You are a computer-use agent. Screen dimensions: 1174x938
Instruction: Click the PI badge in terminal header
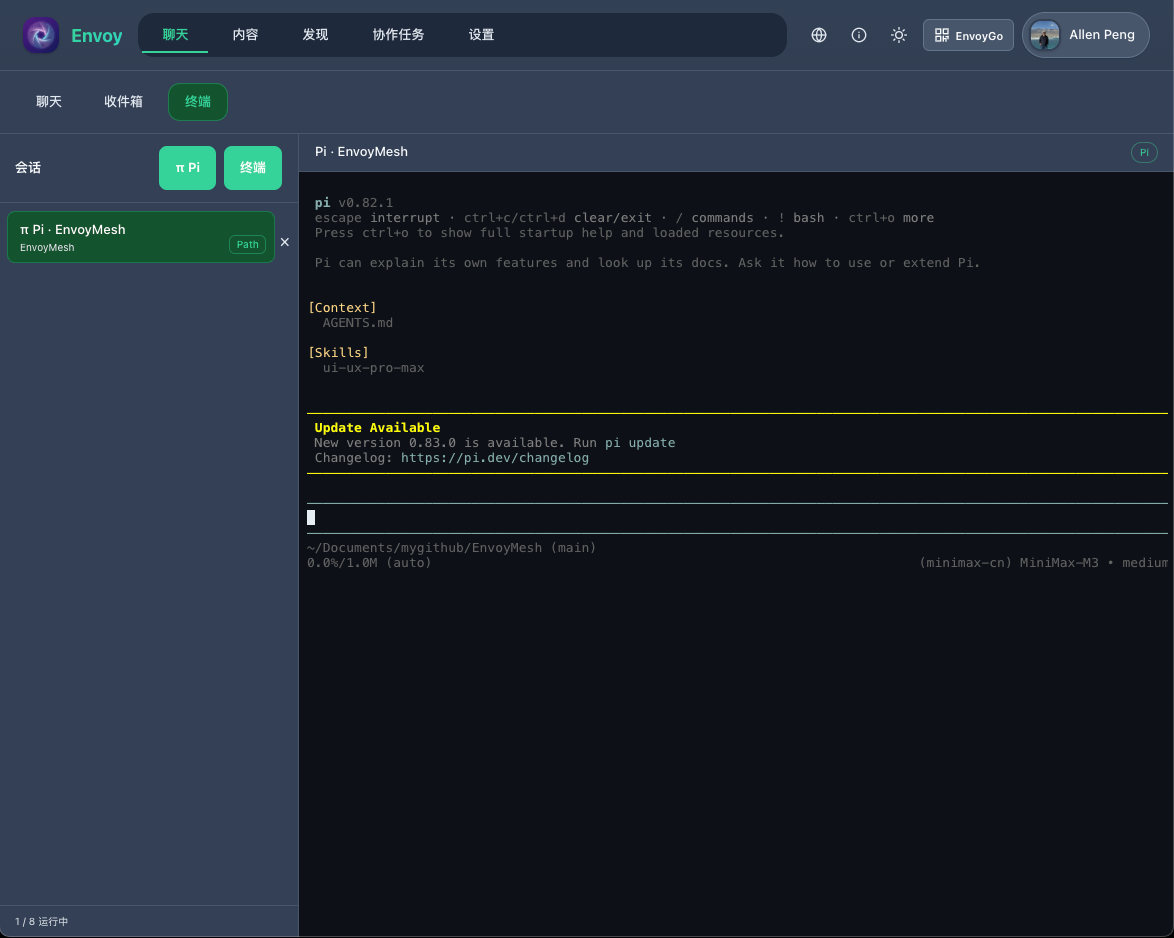click(x=1144, y=153)
